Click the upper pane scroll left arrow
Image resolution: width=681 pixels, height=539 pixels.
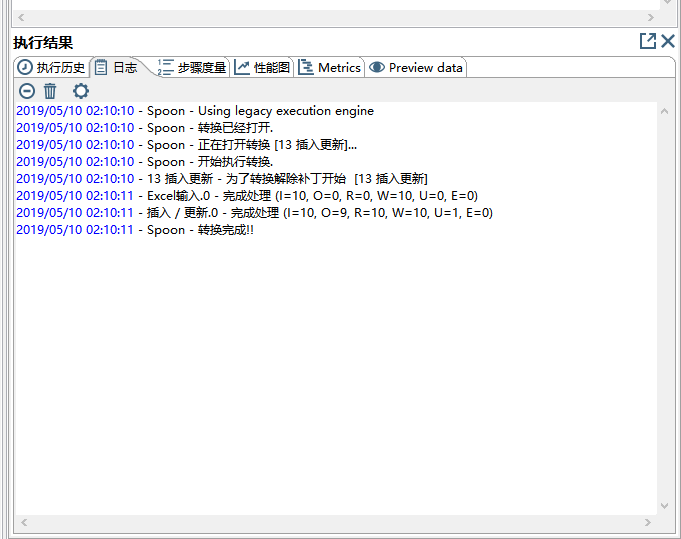(x=21, y=17)
